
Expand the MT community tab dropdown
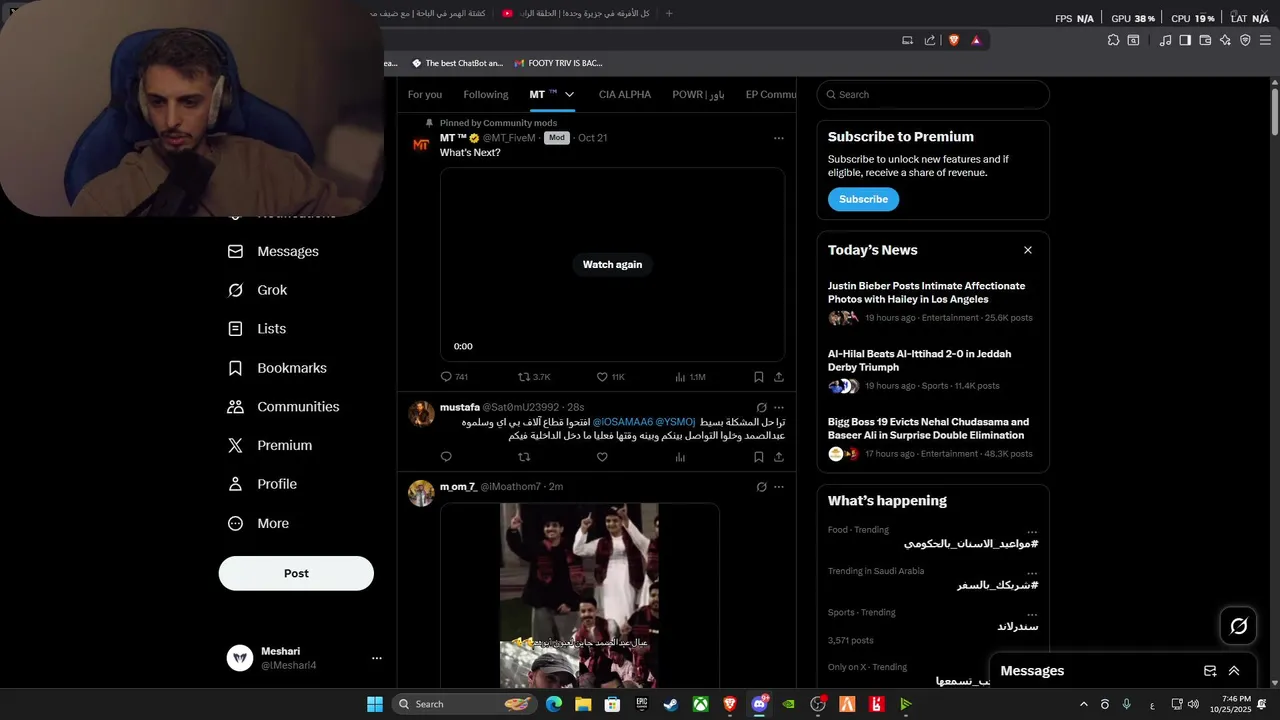tap(569, 94)
